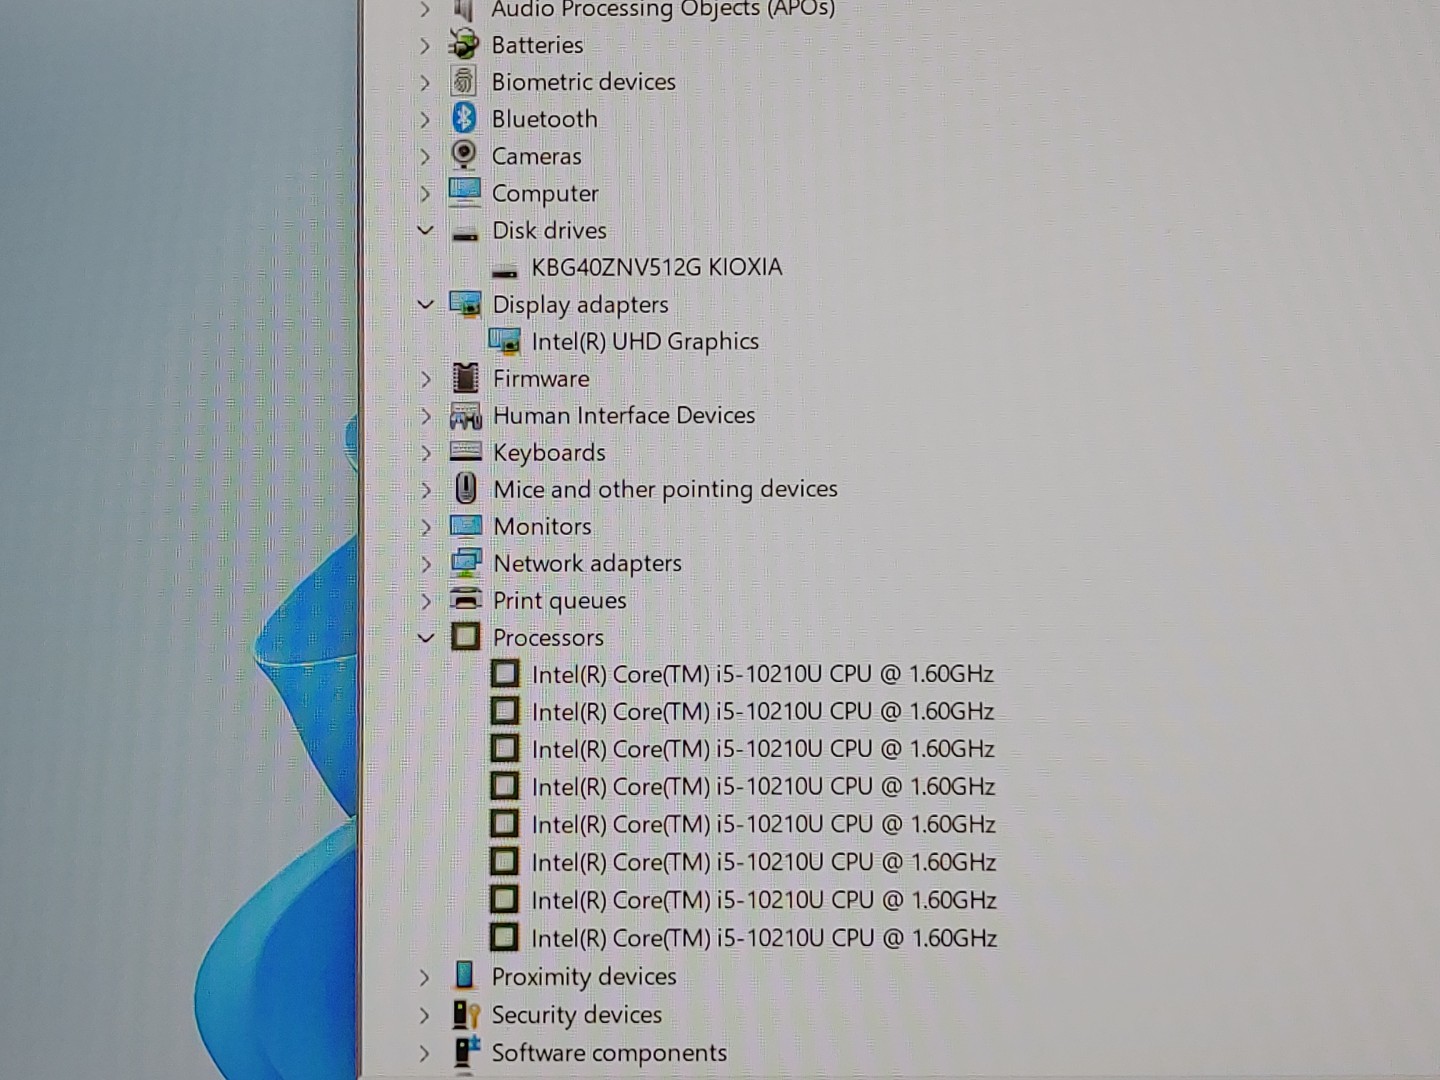The width and height of the screenshot is (1440, 1080).
Task: Select the KBG40ZNV512G KIOXIA disk drive
Action: [x=656, y=267]
